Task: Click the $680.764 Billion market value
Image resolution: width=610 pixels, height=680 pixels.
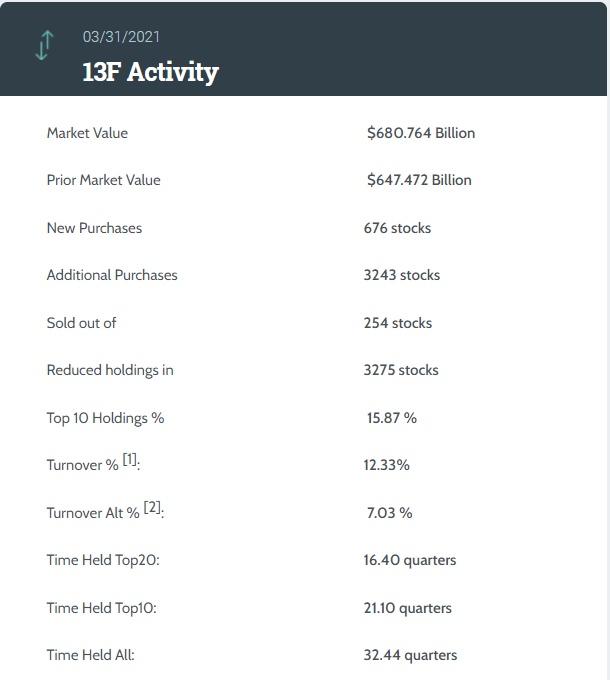Action: coord(421,133)
